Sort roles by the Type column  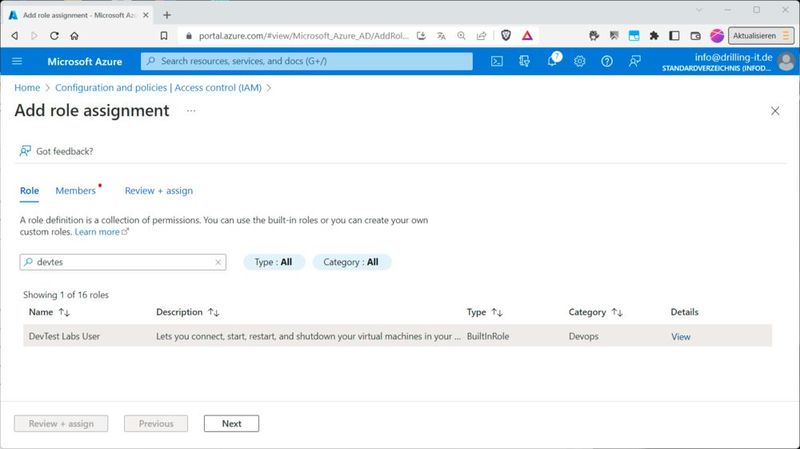[484, 312]
